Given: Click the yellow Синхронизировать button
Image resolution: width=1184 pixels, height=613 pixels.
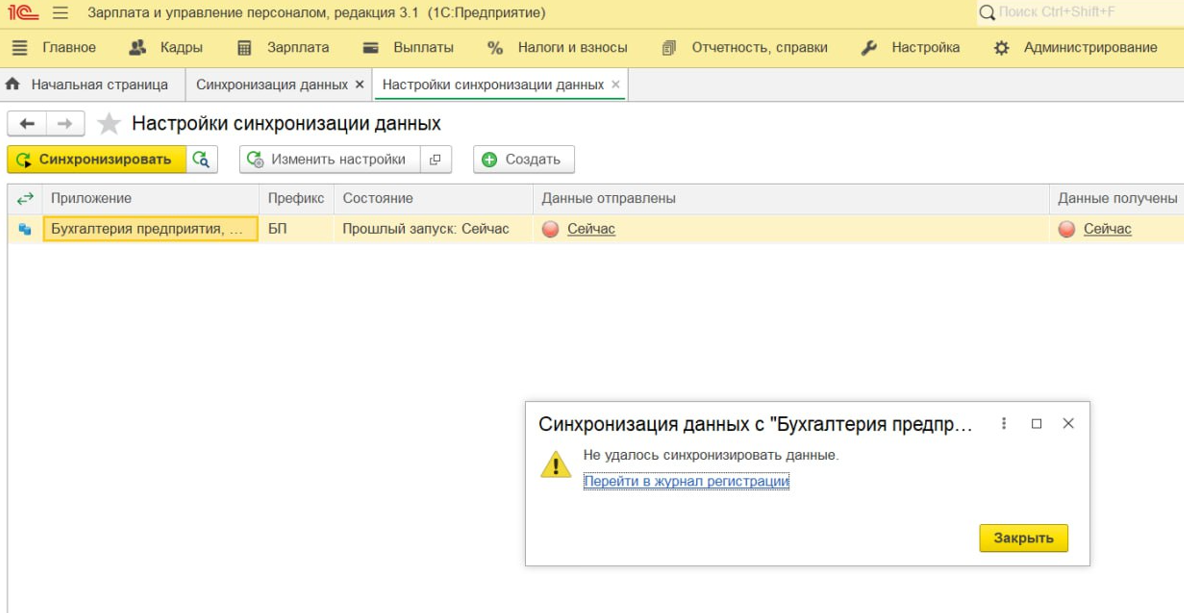Looking at the screenshot, I should (97, 159).
